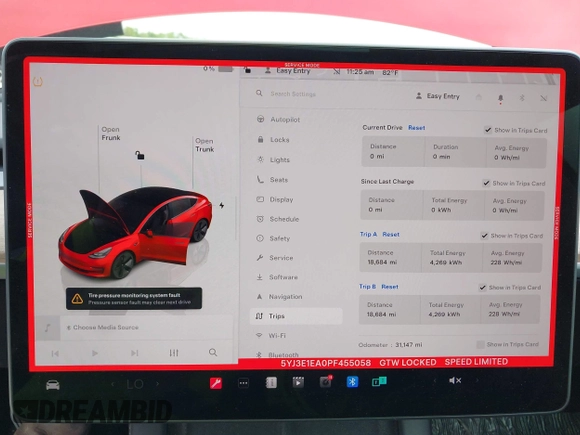The width and height of the screenshot is (580, 435).
Task: Open the audio equalizer settings
Action: pos(174,353)
